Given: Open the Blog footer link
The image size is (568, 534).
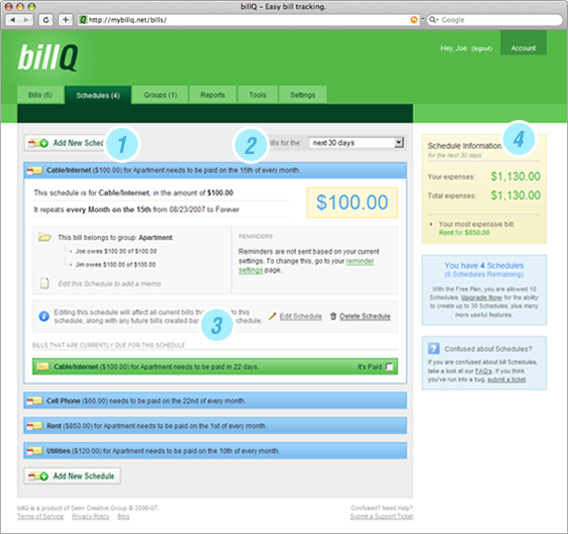Looking at the screenshot, I should 124,516.
